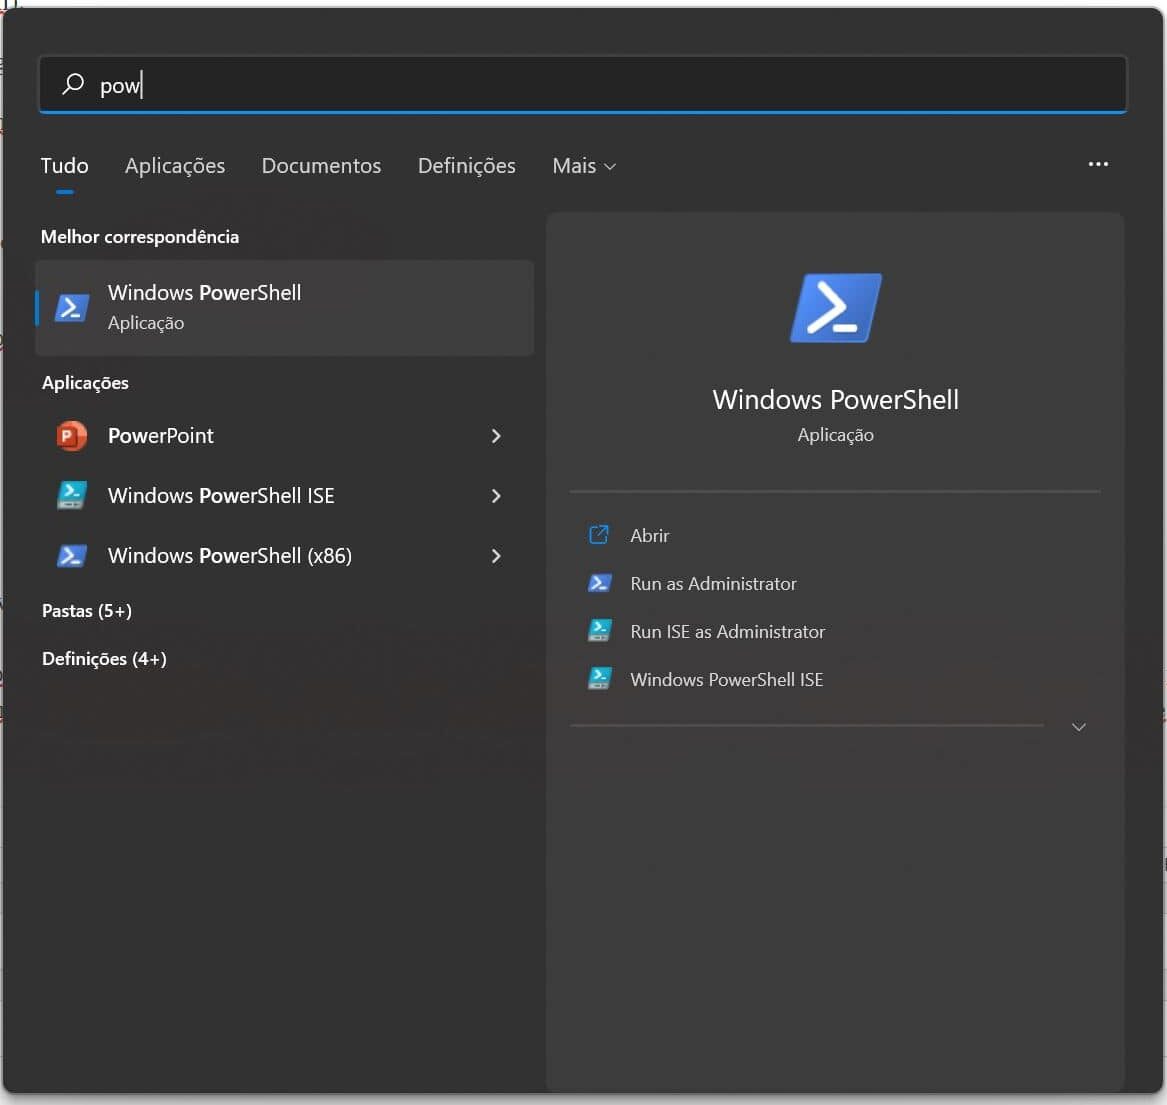Click the search magnifier icon
Image resolution: width=1167 pixels, height=1105 pixels.
(73, 84)
